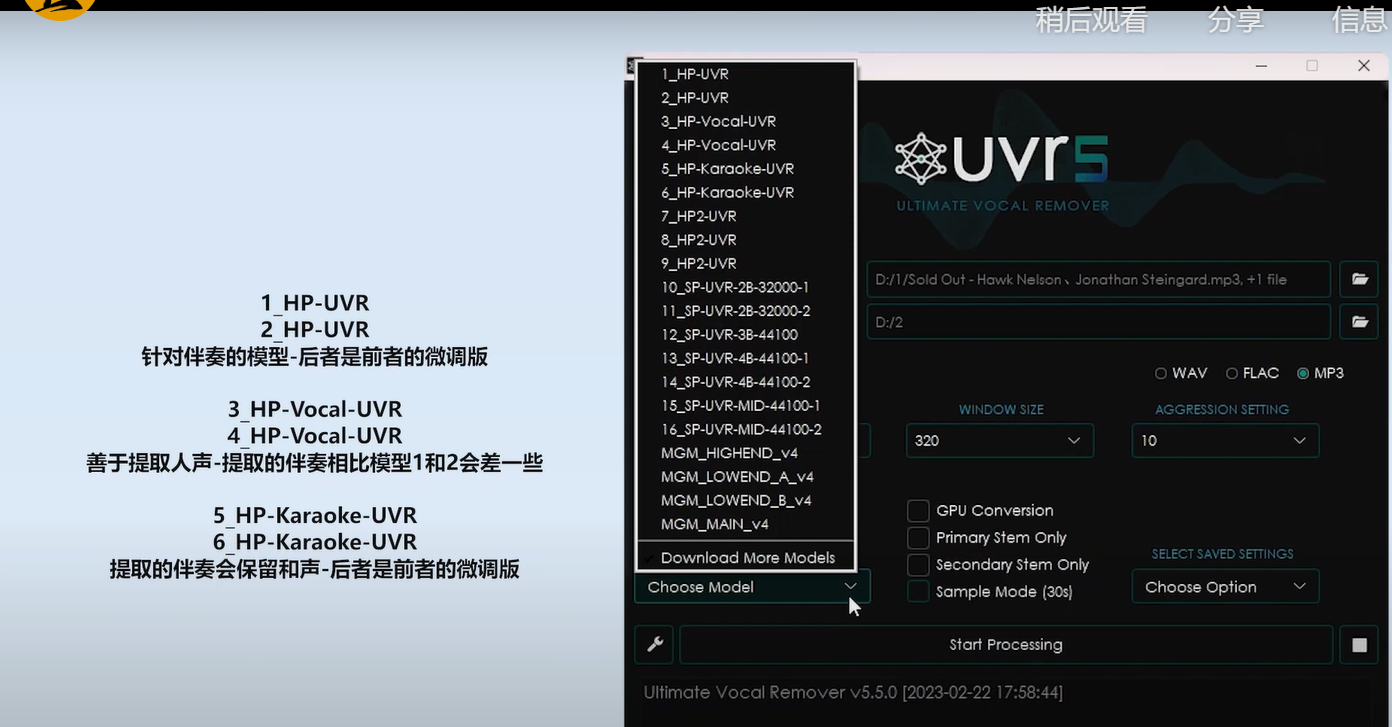Open the input folder browse icon
The width and height of the screenshot is (1392, 727).
coord(1360,279)
